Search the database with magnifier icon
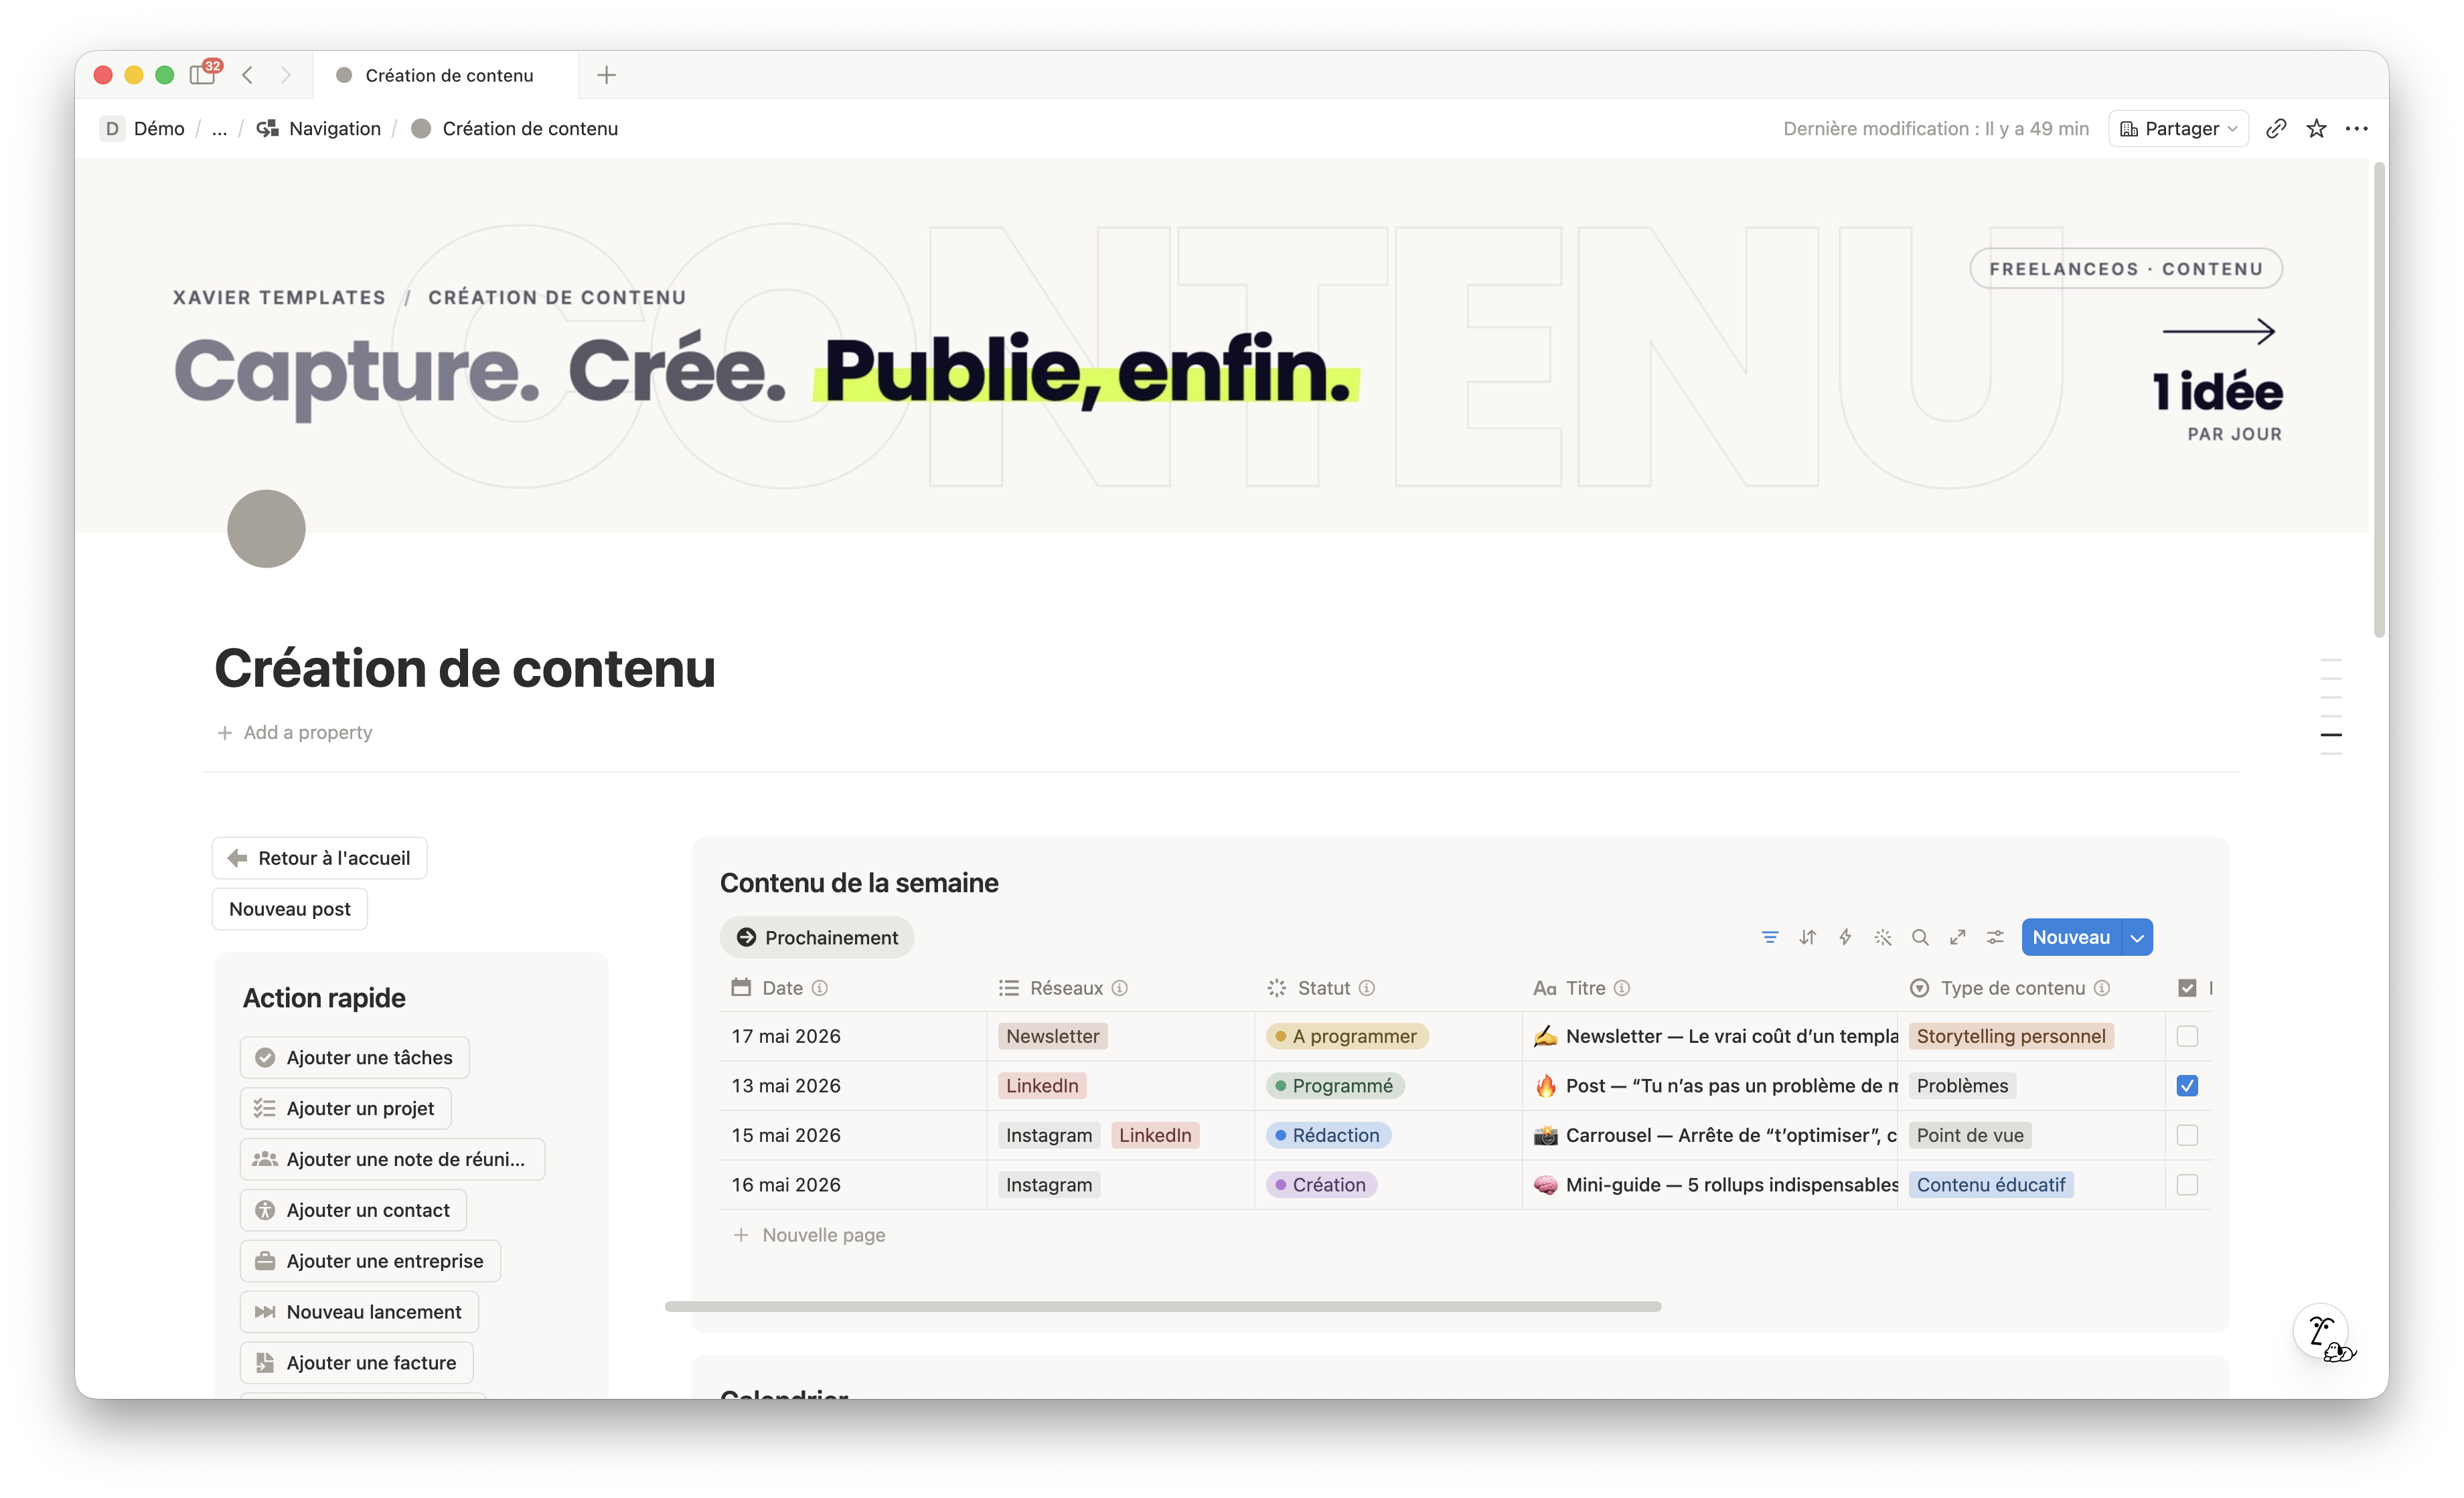2464x1498 pixels. (1920, 937)
